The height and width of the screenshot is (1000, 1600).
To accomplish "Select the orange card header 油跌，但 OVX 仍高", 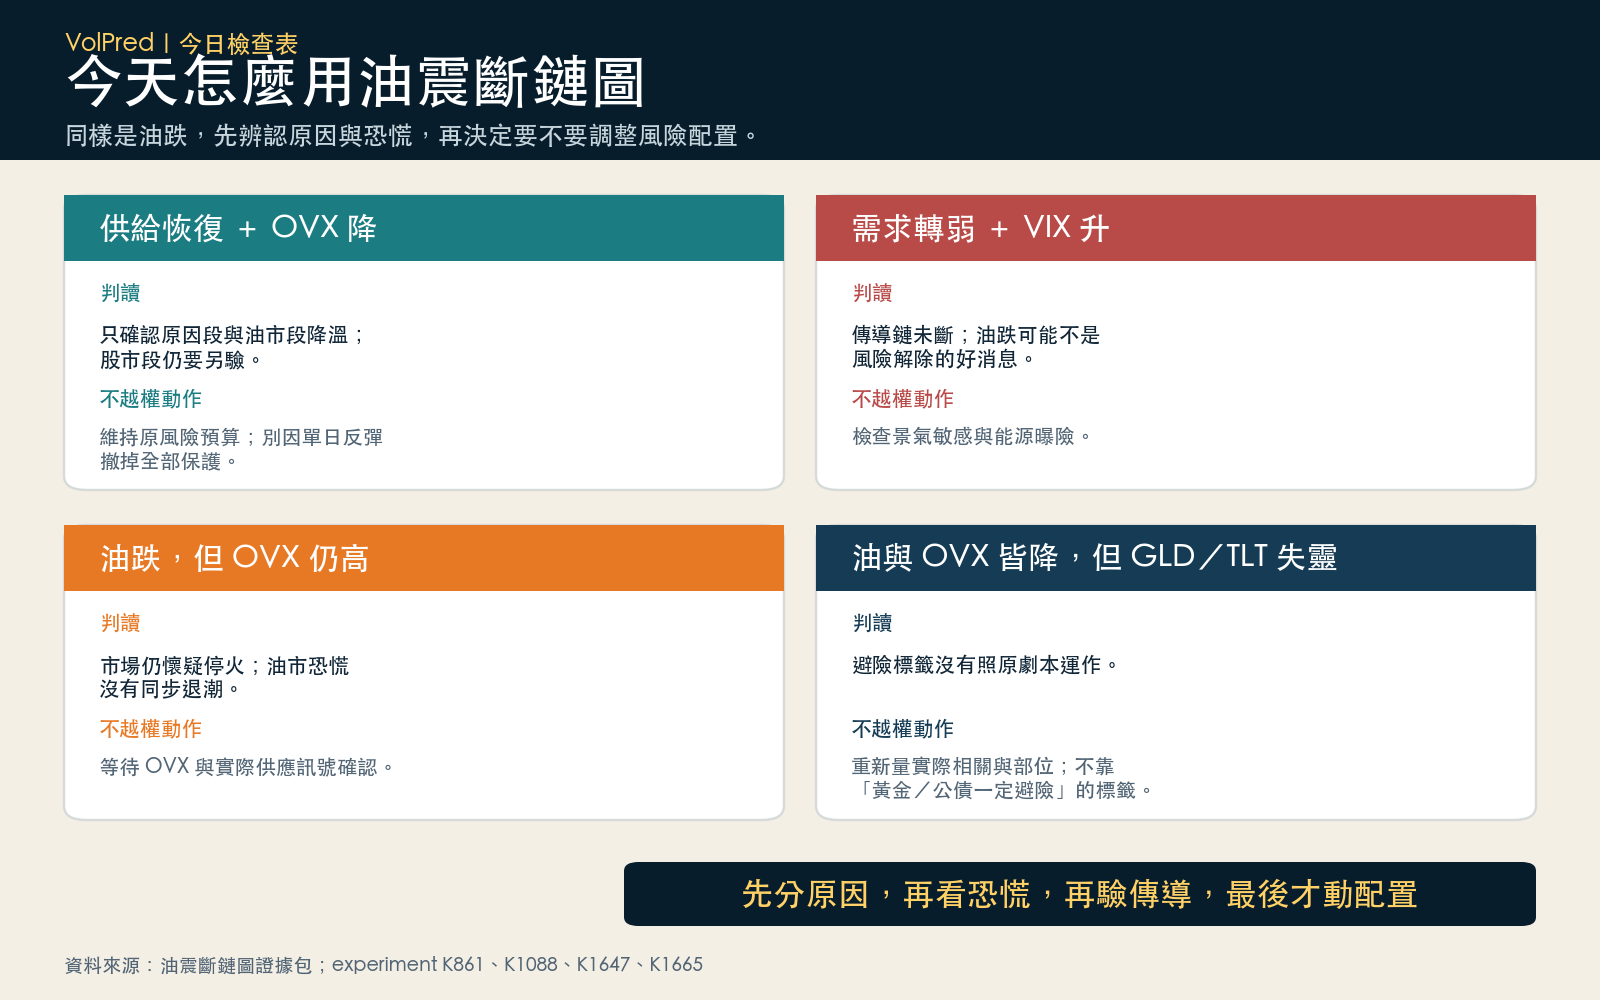I will tap(424, 558).
